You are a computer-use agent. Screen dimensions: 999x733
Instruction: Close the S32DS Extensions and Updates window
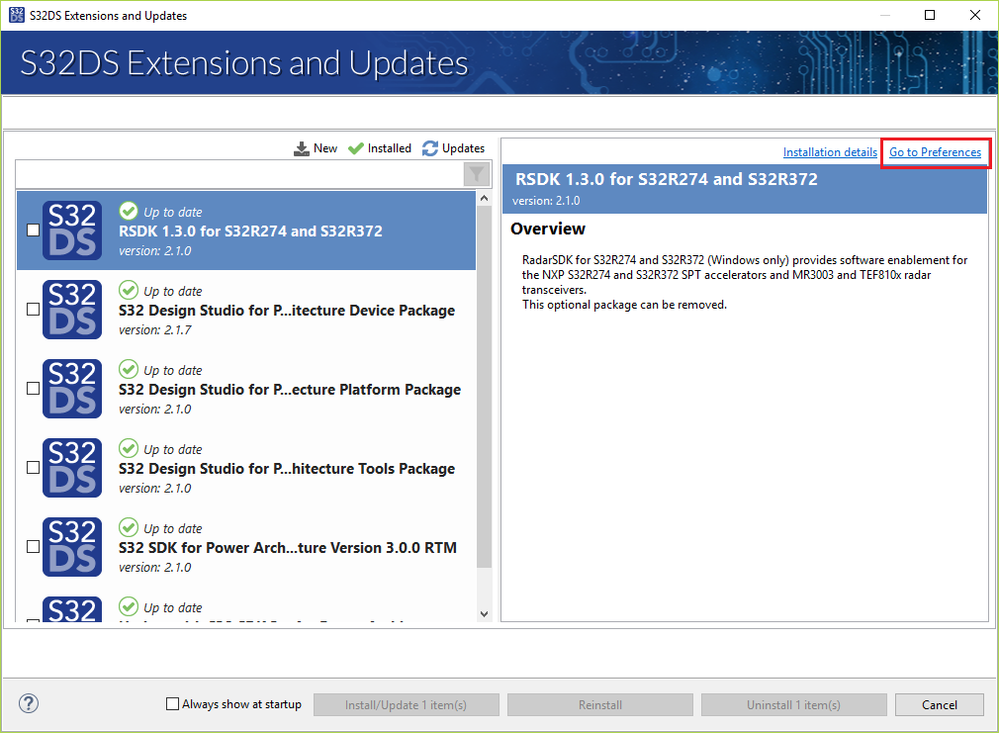975,15
